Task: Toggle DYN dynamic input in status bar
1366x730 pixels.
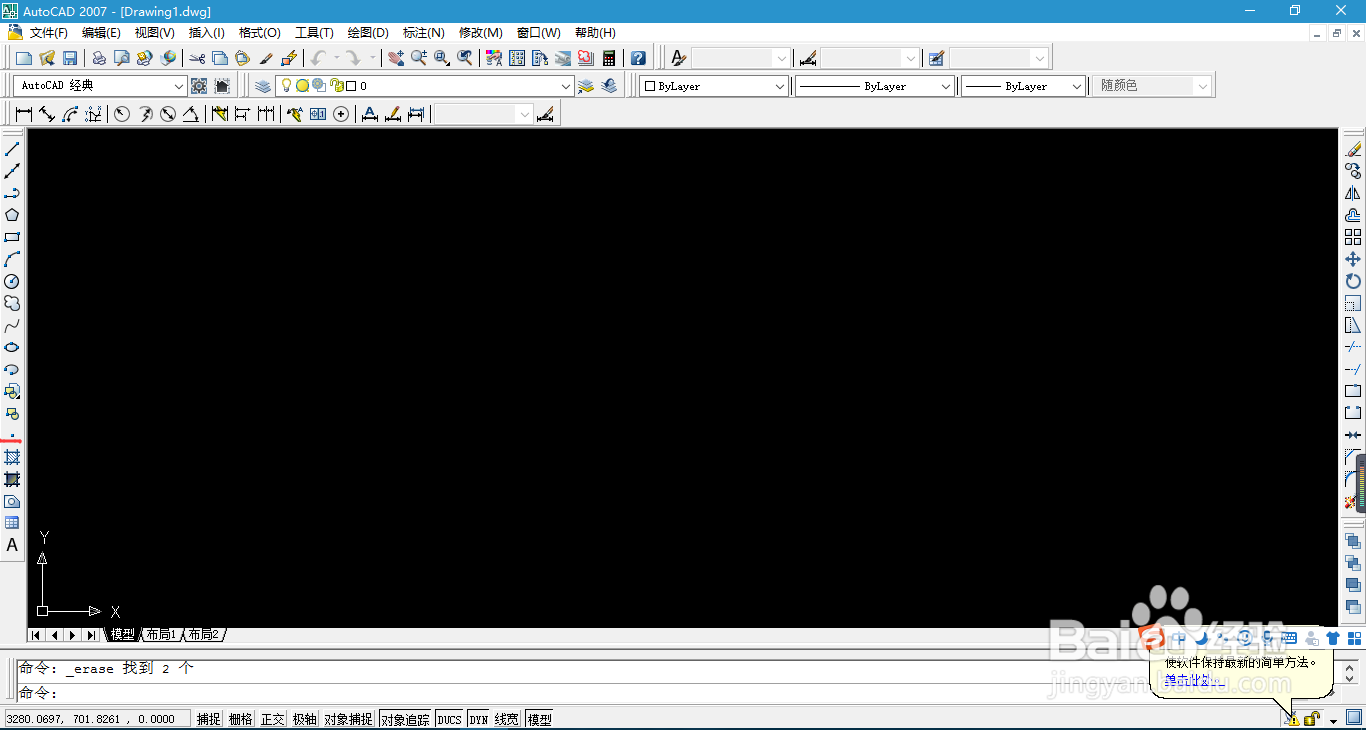Action: click(479, 719)
